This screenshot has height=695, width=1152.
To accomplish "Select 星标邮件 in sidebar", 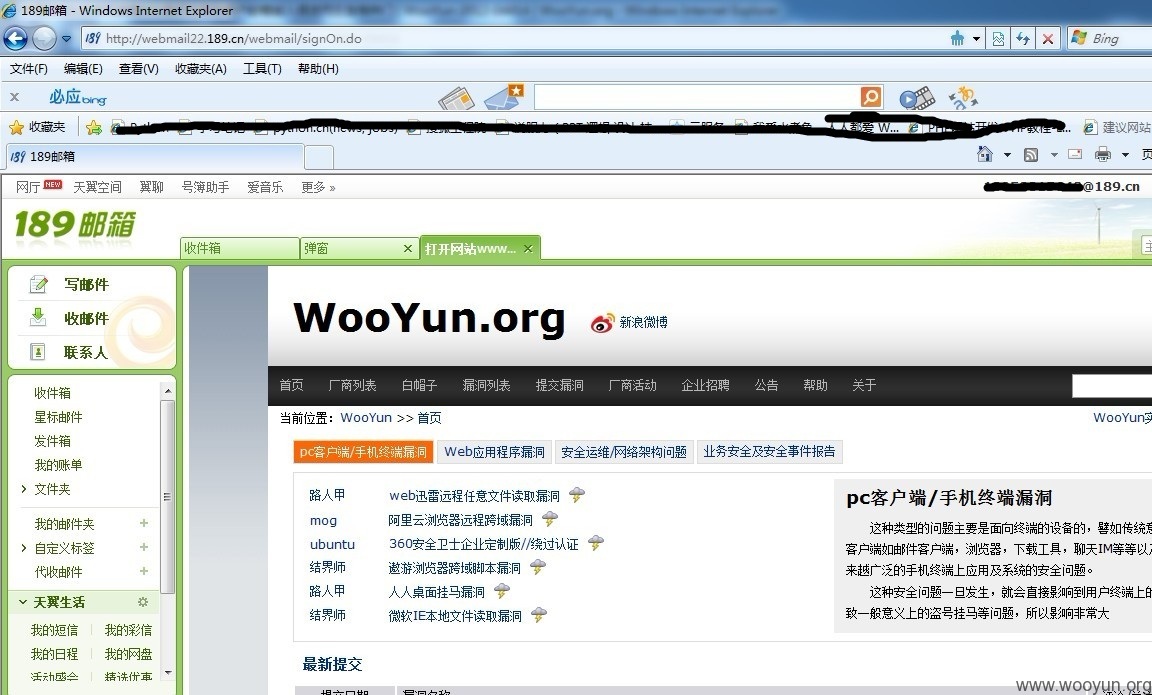I will [x=58, y=417].
